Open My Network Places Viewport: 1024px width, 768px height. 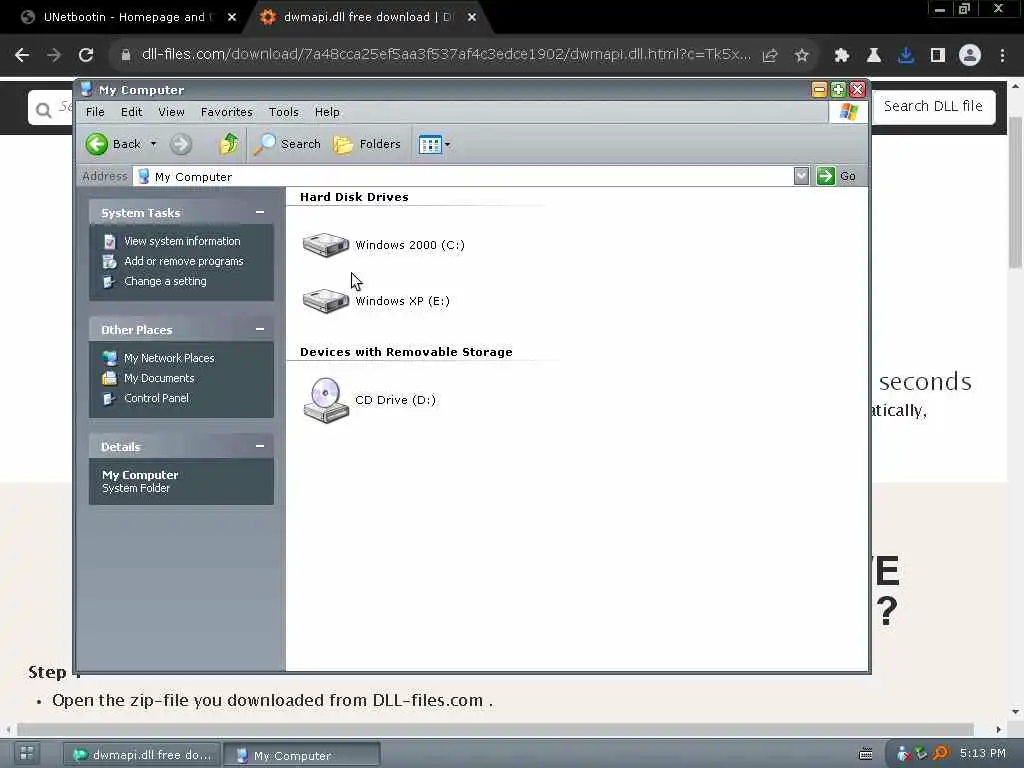(x=169, y=358)
